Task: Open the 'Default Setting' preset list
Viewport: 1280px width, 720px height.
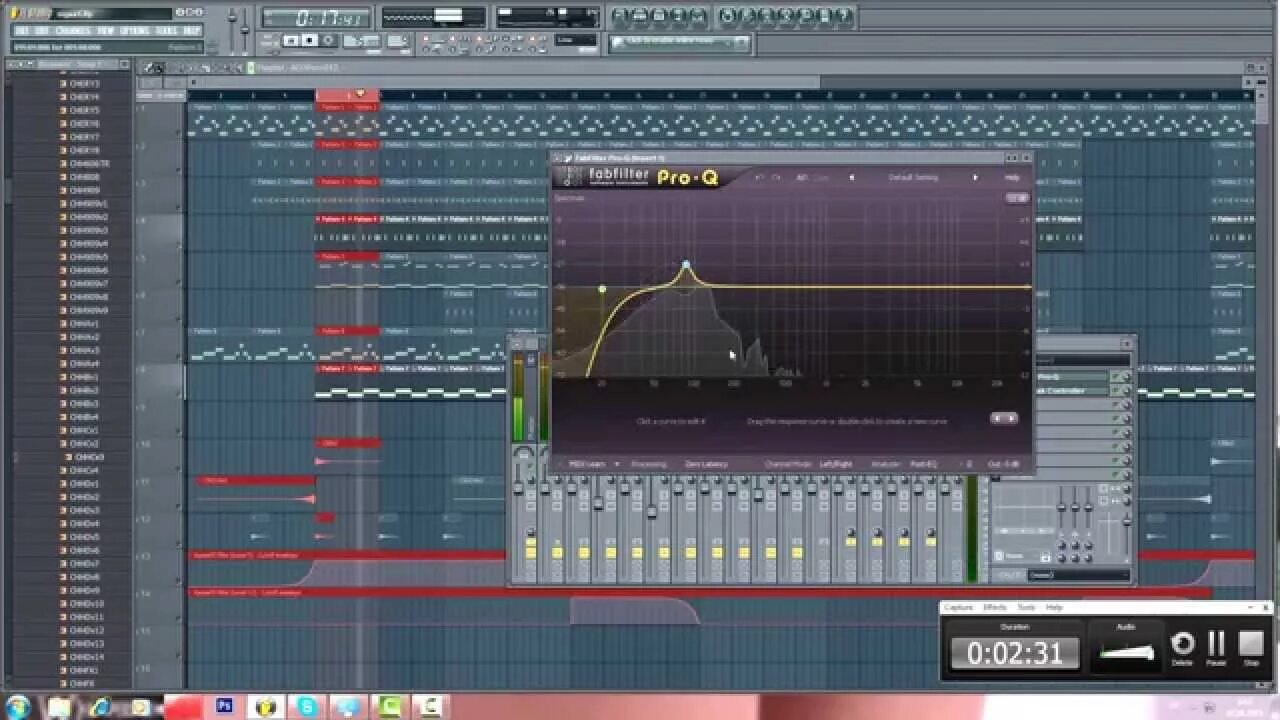Action: (x=913, y=177)
